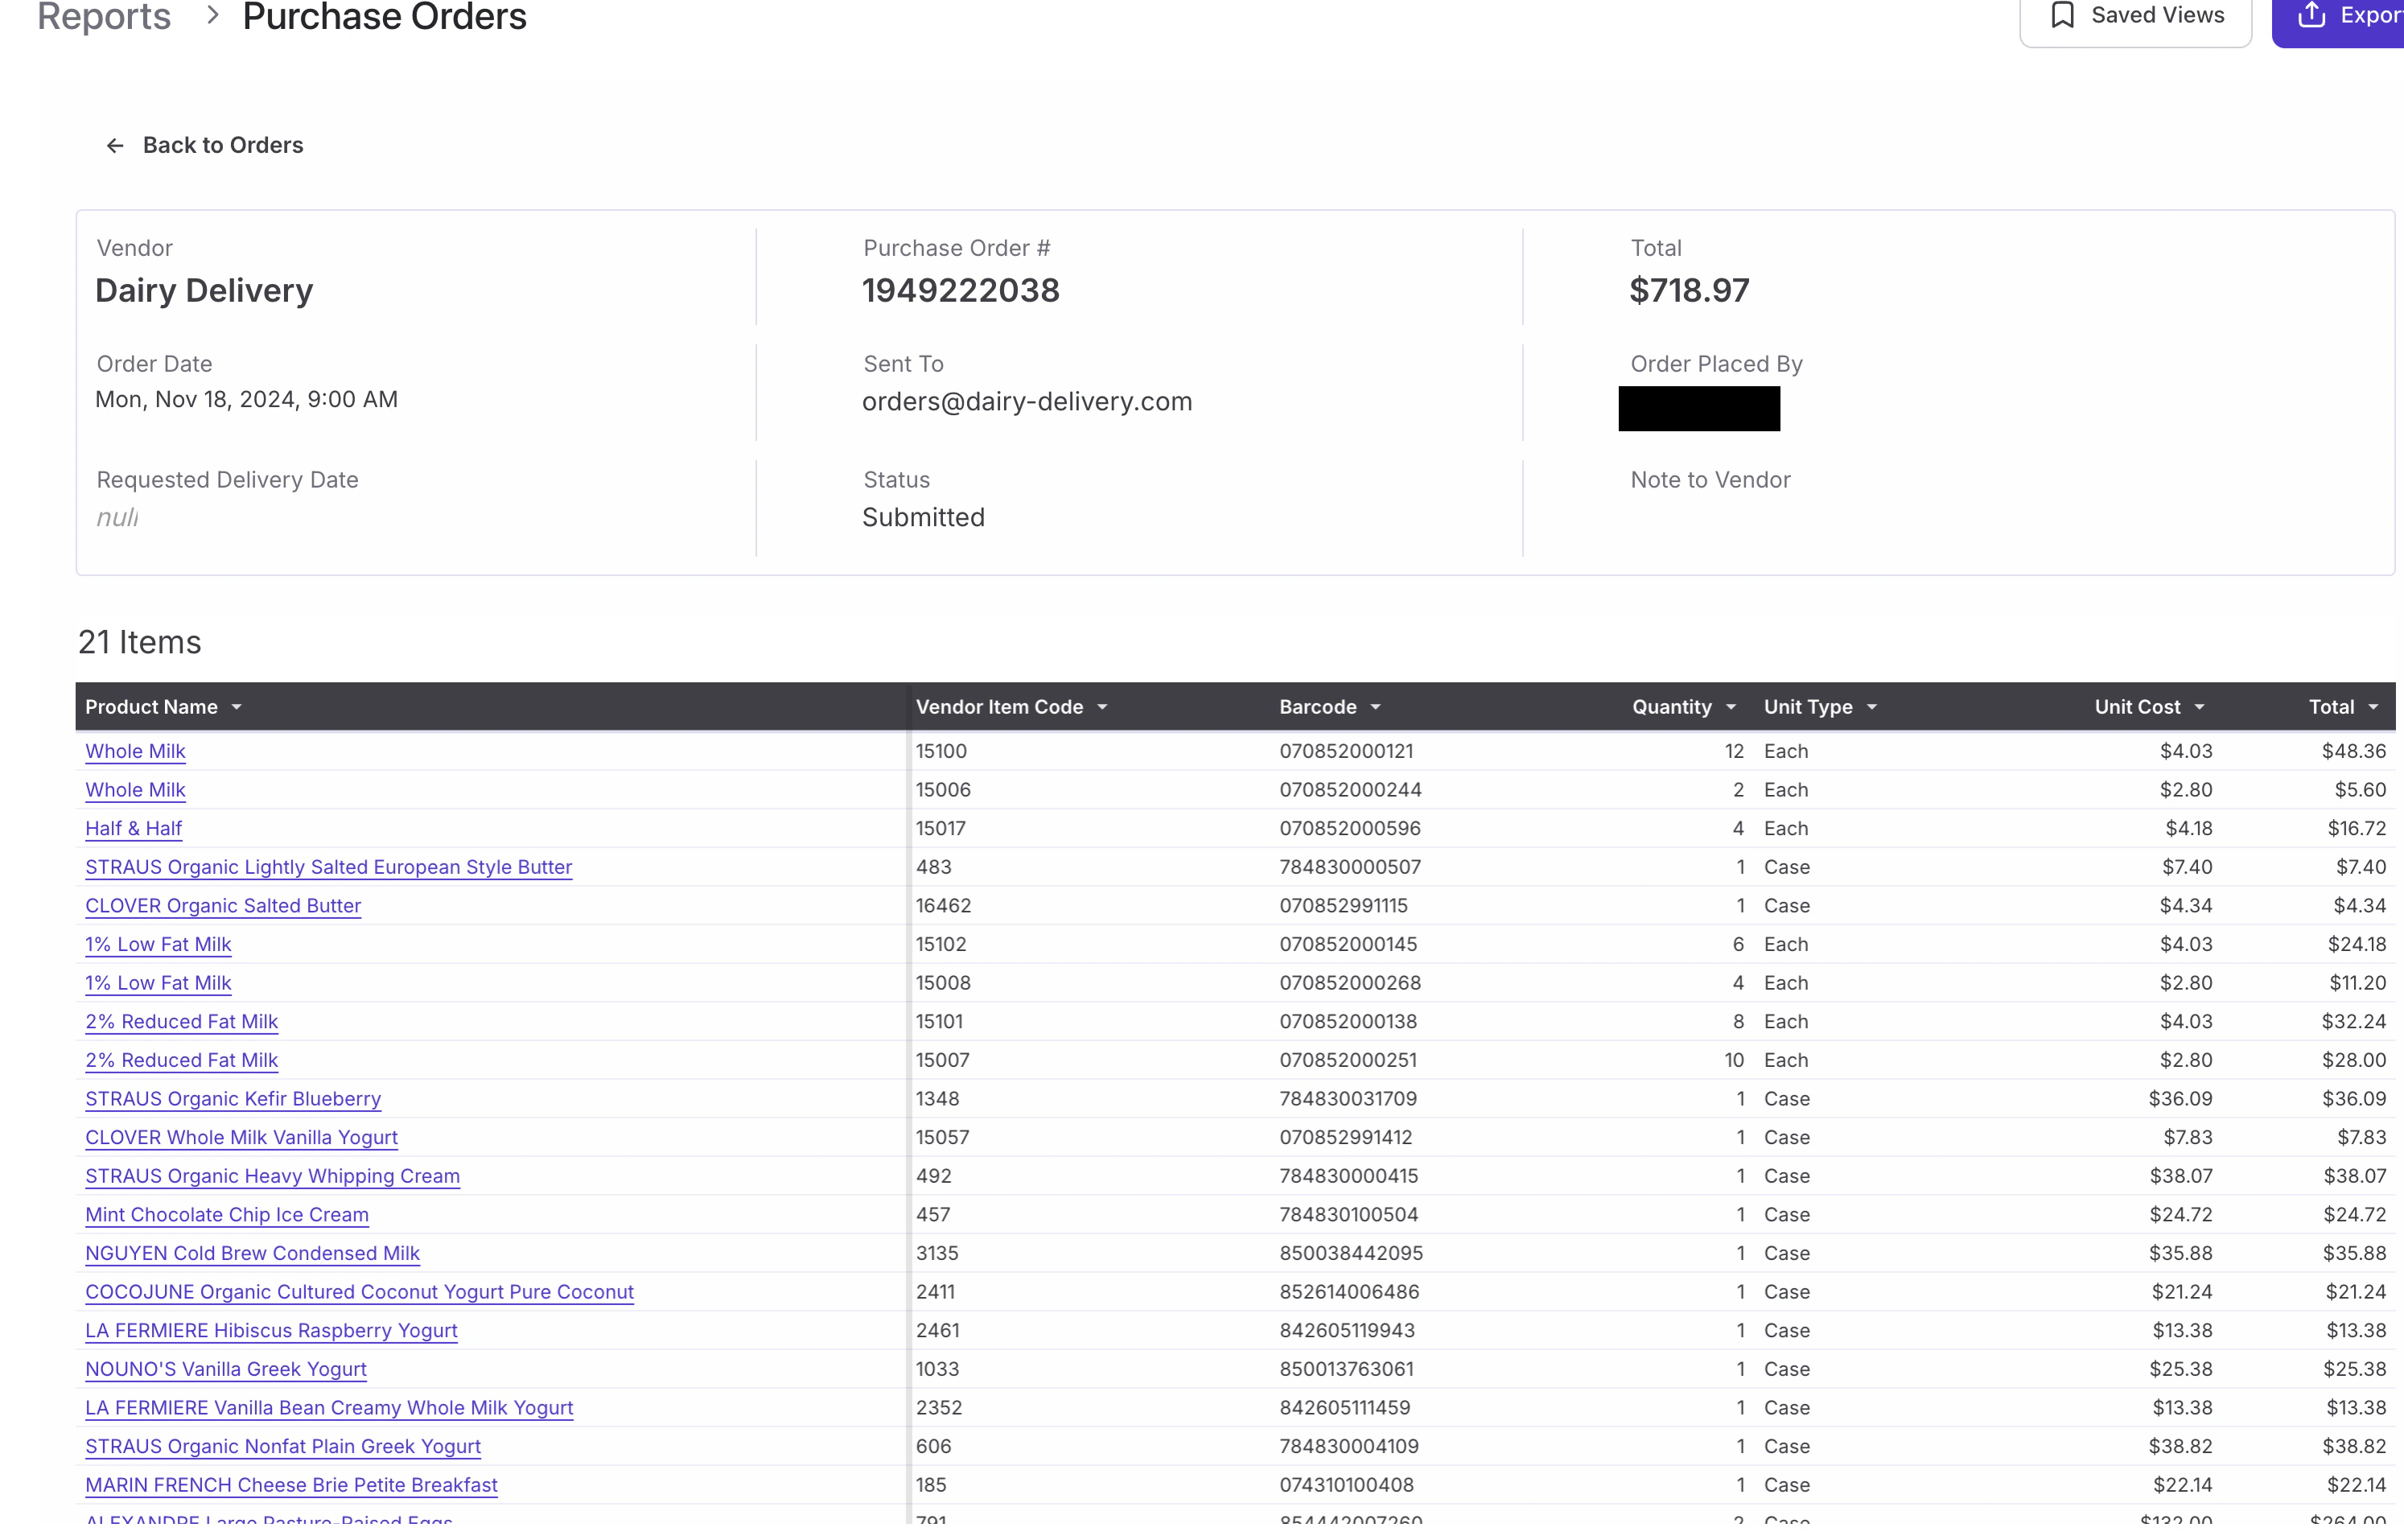Screen dimensions: 2404x1540
Task: Click the Purchase Orders breadcrumb title
Action: [x=384, y=16]
